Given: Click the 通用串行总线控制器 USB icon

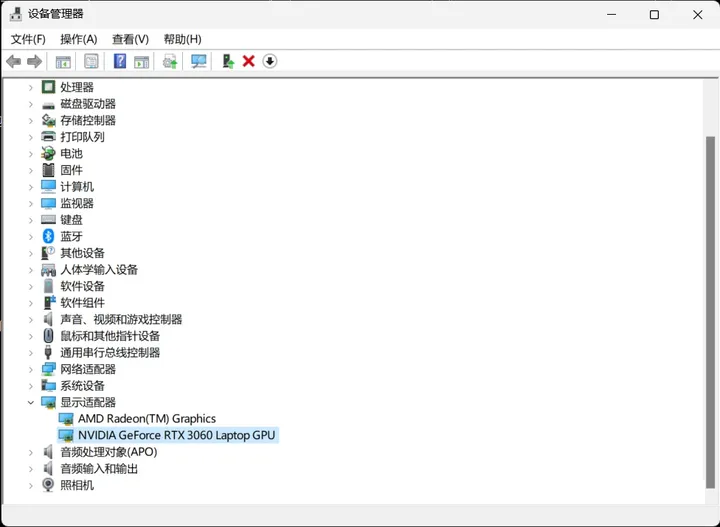Looking at the screenshot, I should click(x=48, y=352).
